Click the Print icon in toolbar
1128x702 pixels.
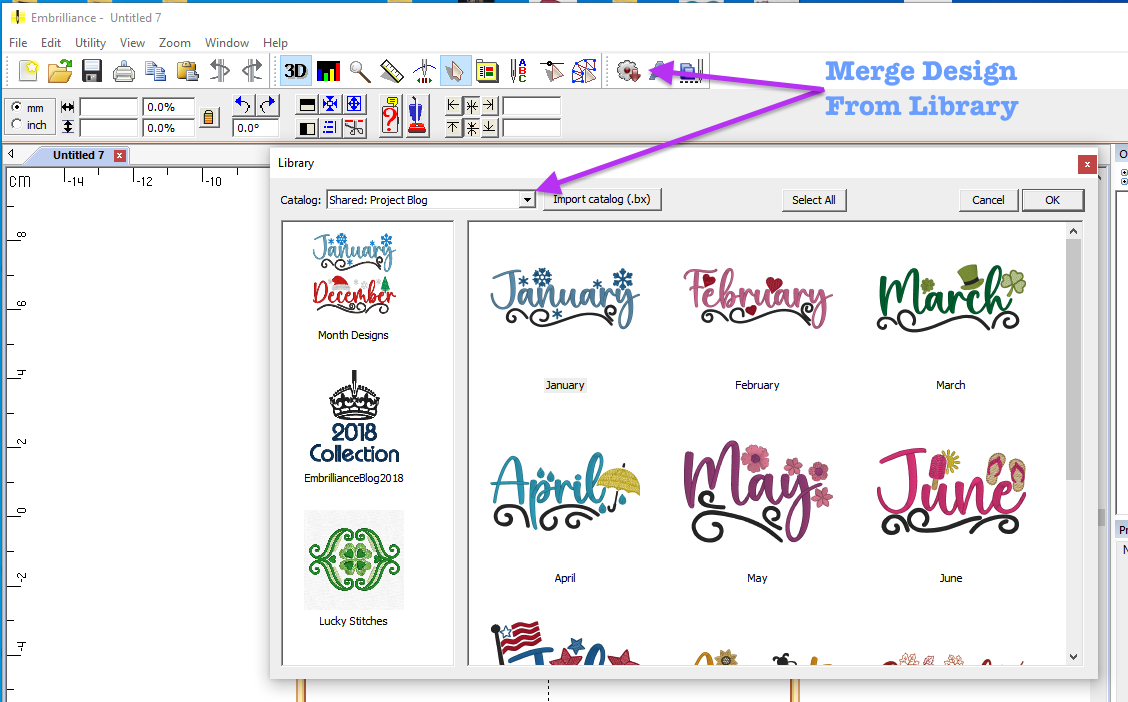click(124, 71)
